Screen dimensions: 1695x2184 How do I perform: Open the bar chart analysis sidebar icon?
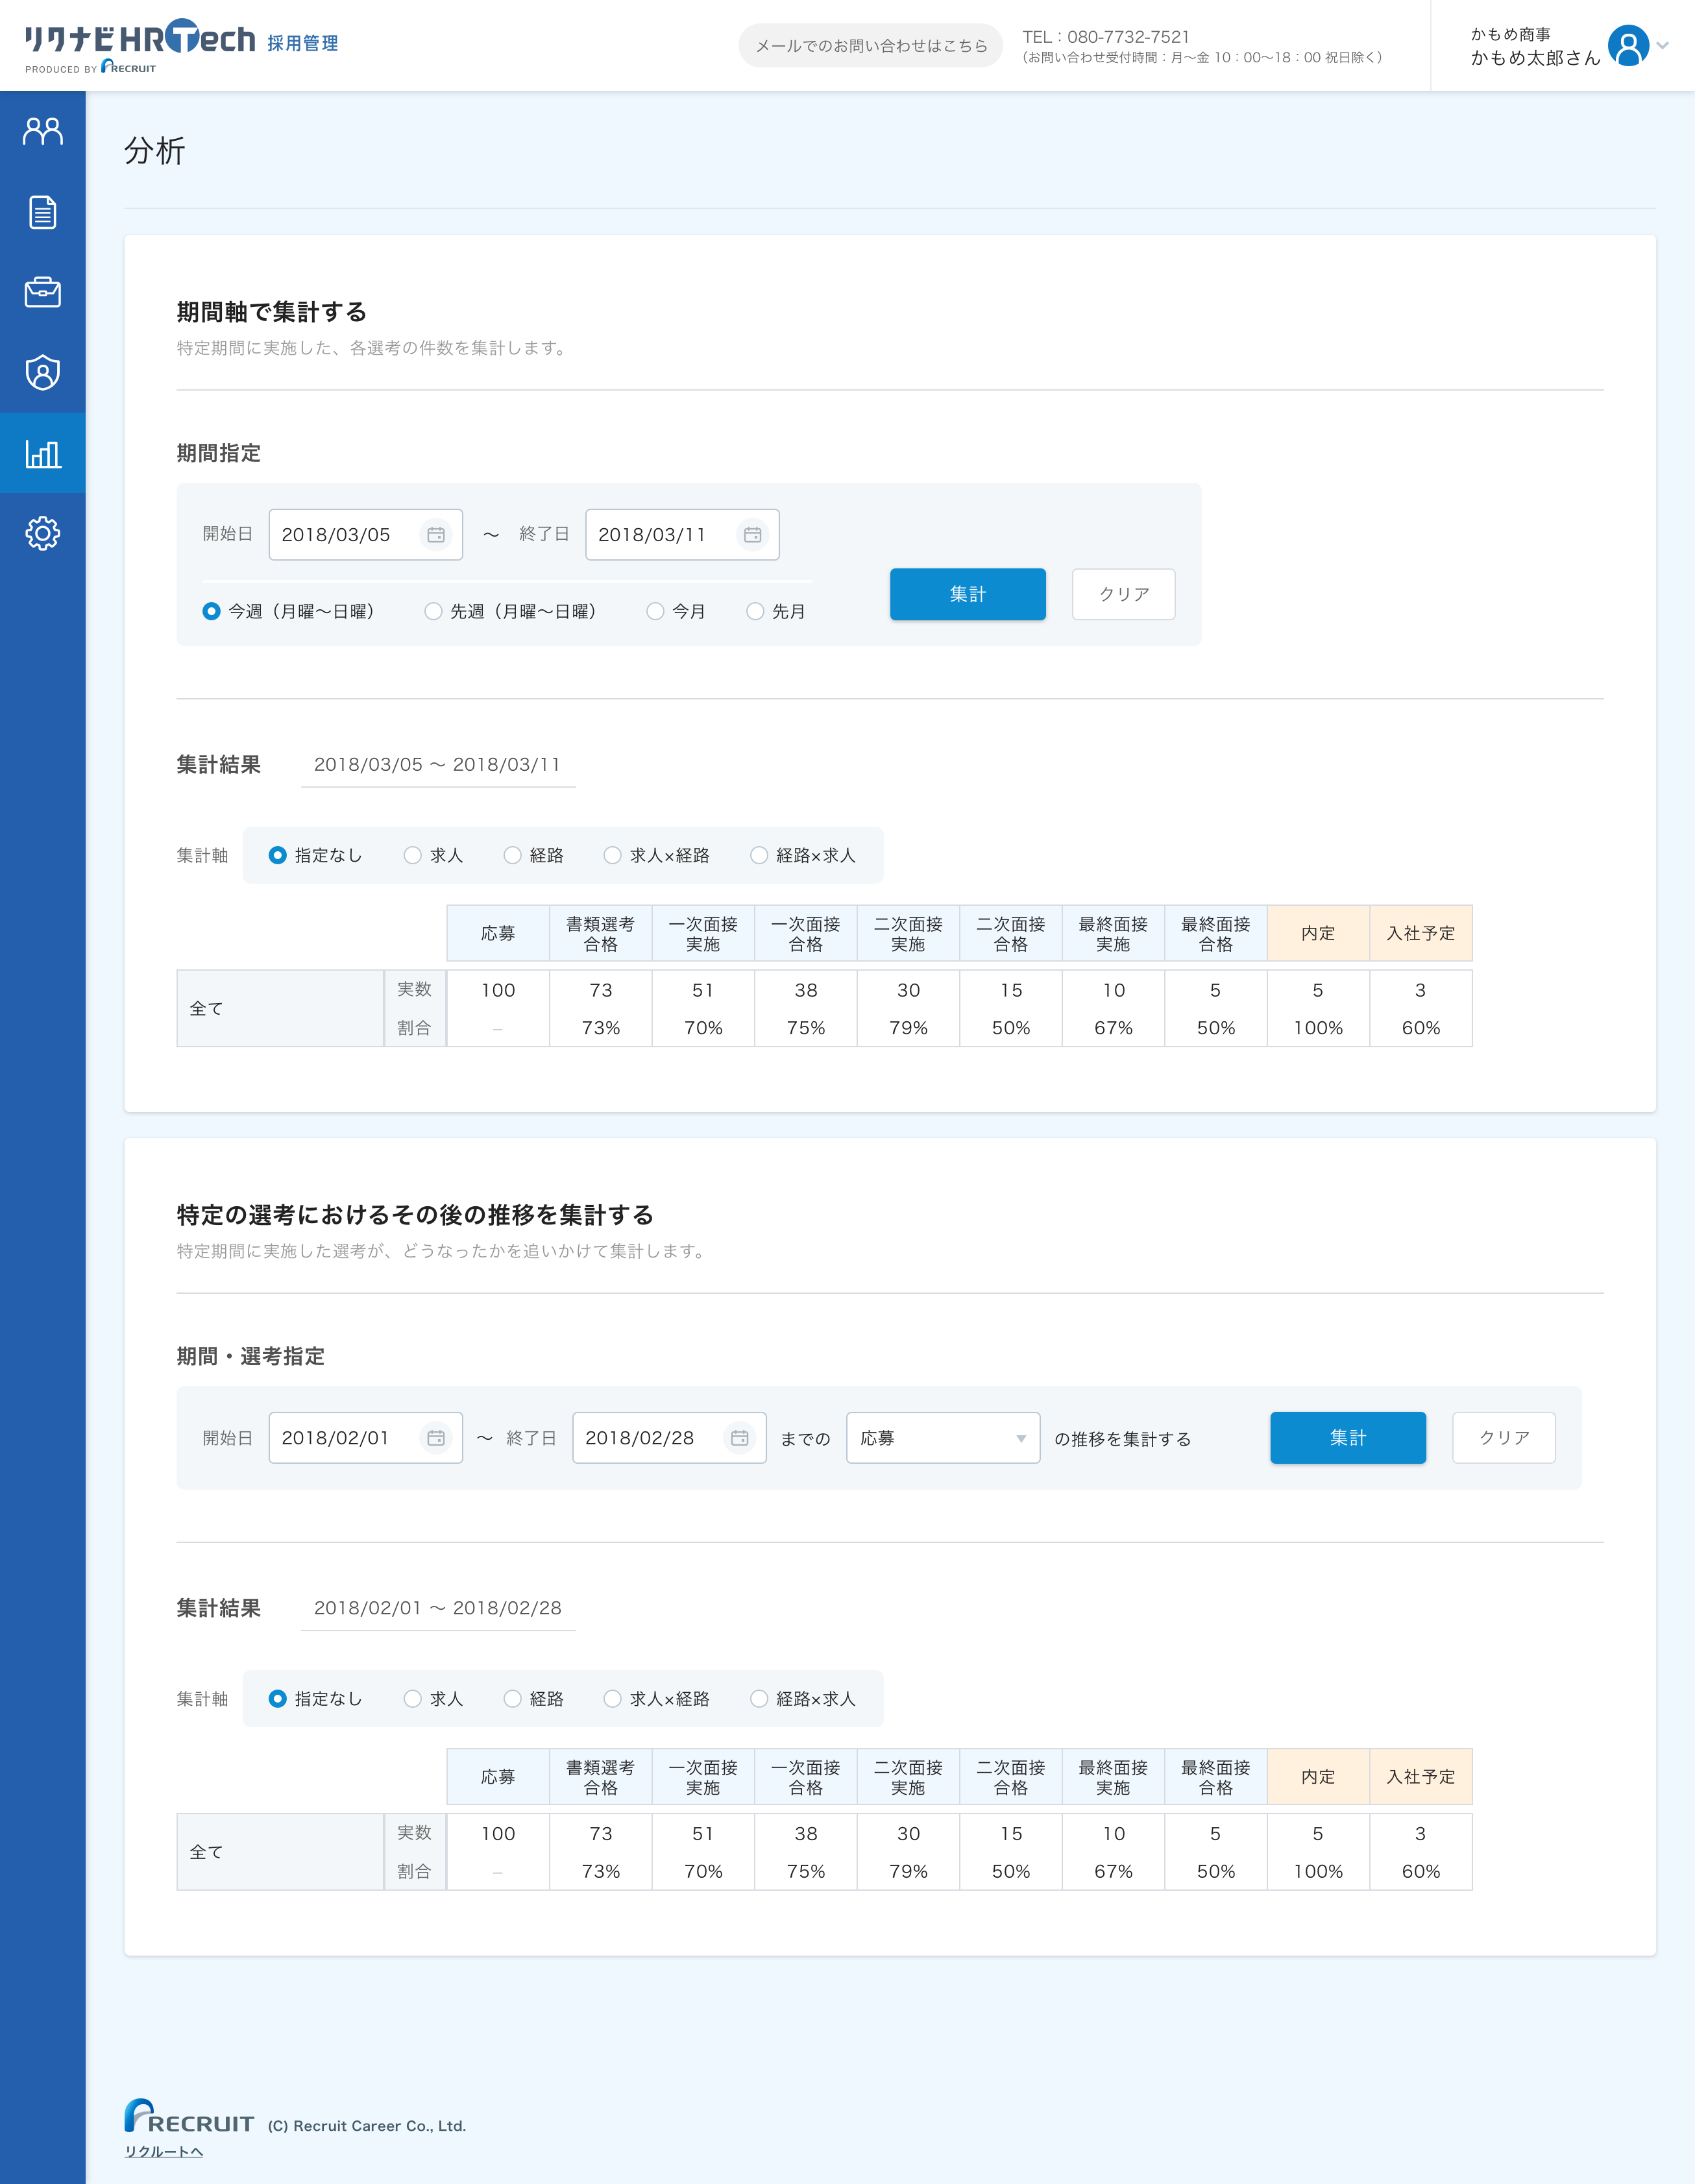pyautogui.click(x=42, y=453)
